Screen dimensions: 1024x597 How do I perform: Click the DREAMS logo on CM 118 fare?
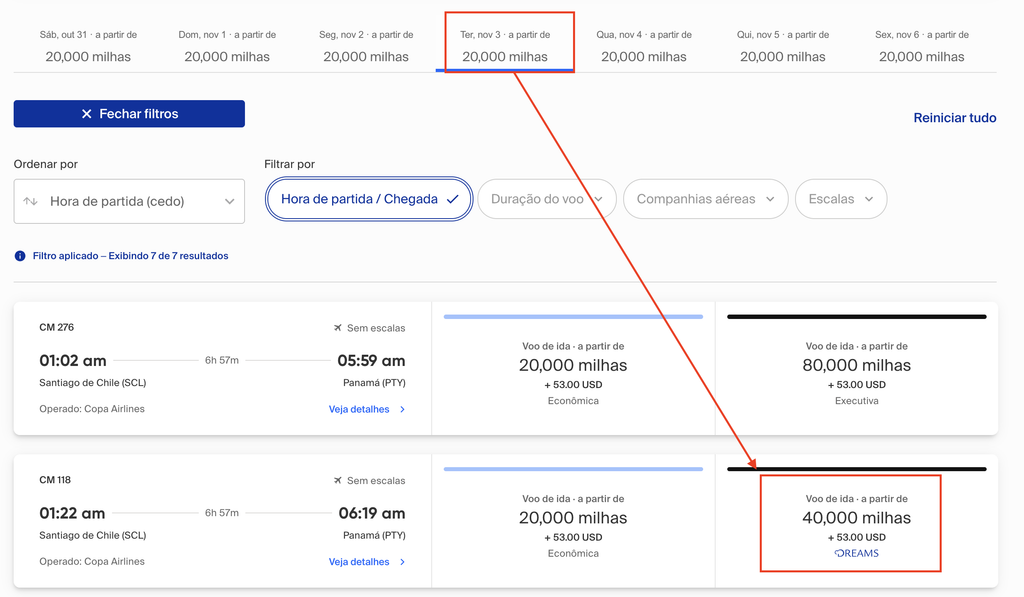(x=857, y=553)
